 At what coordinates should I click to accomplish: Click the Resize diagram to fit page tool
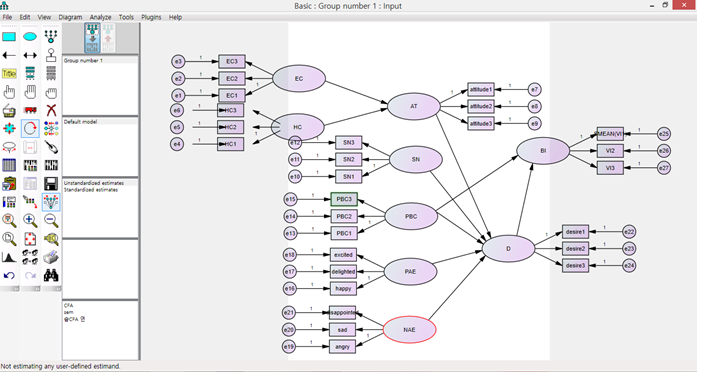pos(30,239)
